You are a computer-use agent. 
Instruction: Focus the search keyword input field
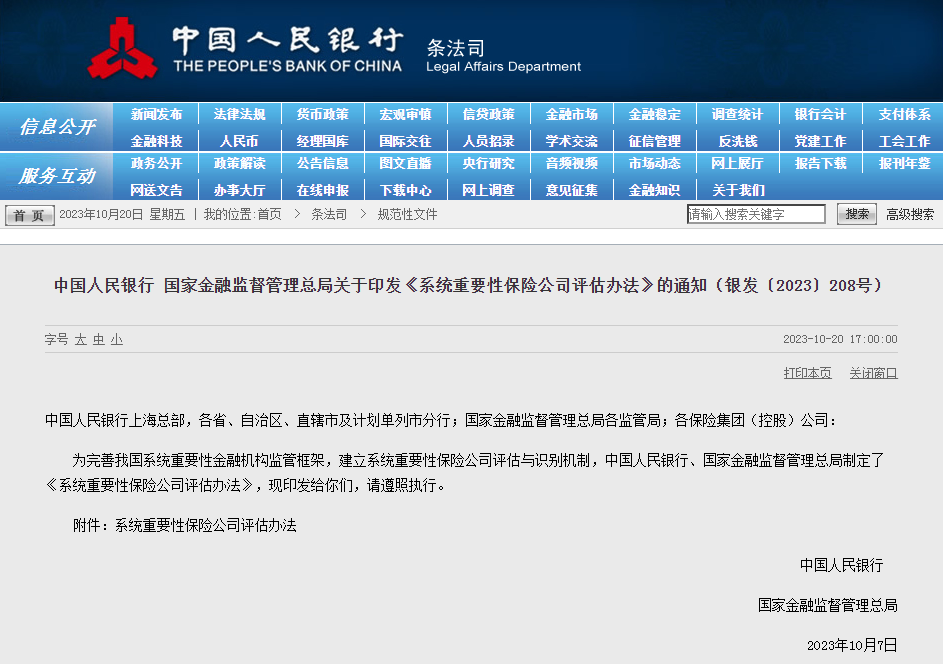756,214
